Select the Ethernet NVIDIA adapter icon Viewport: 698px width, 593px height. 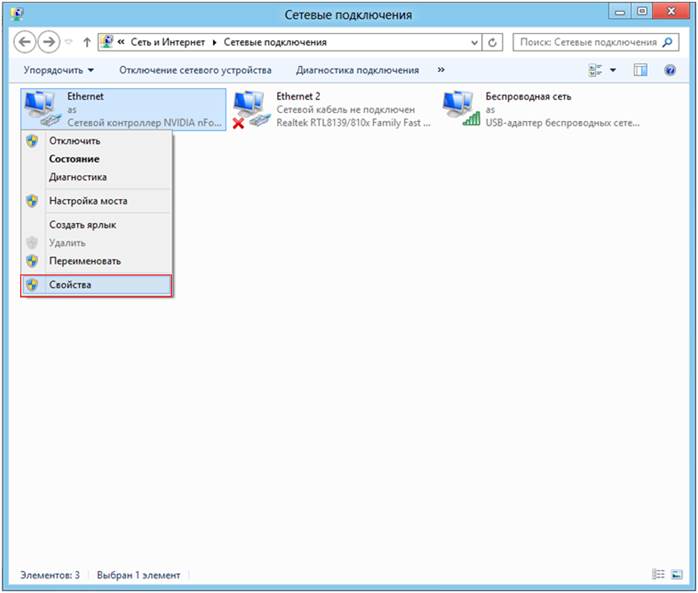(x=42, y=109)
